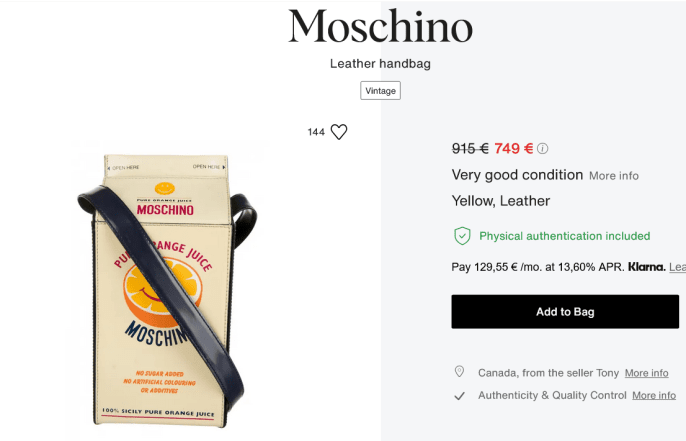Click the checkmark icon beside Authenticity & Quality Control
The image size is (686, 441).
460,395
